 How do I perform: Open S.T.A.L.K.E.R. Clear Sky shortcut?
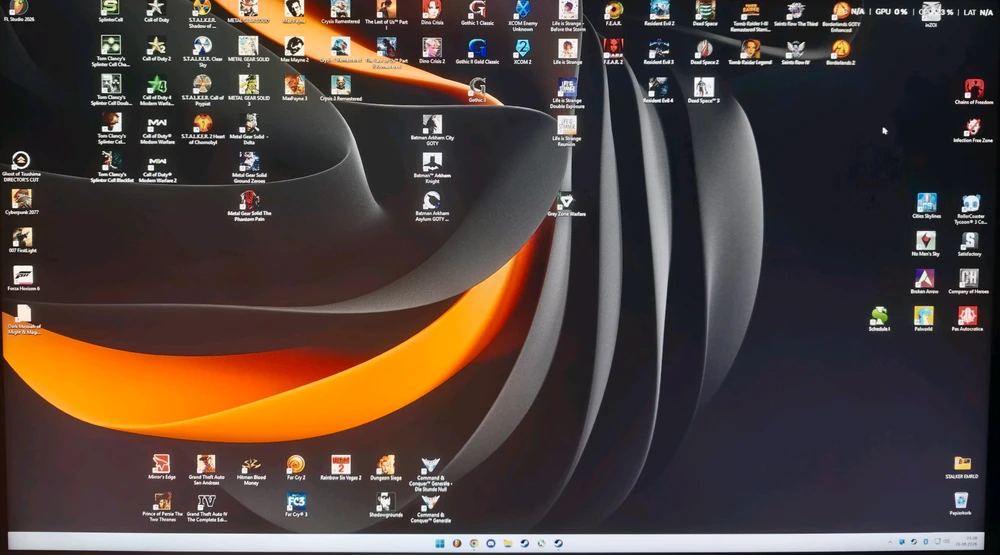(203, 50)
